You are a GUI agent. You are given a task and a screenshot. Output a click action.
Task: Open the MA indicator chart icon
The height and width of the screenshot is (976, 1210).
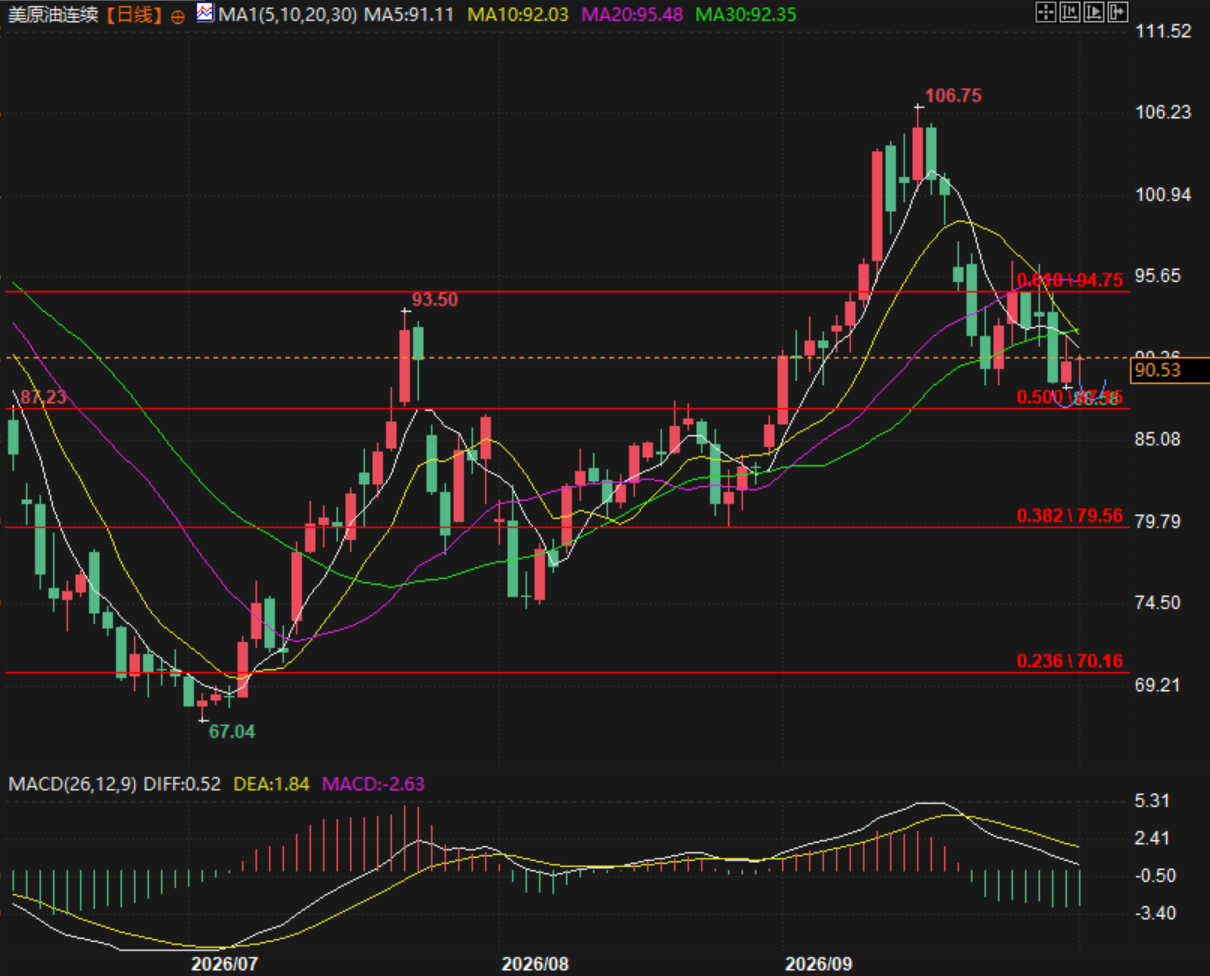point(205,14)
